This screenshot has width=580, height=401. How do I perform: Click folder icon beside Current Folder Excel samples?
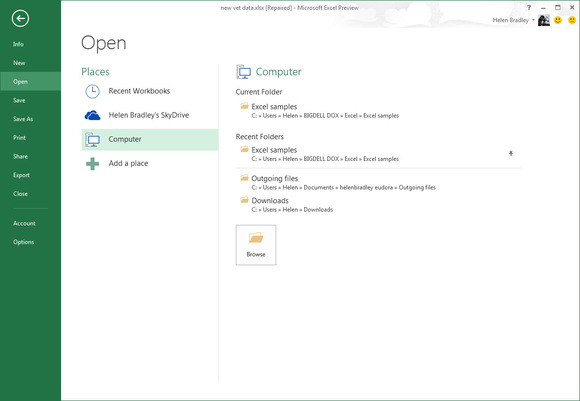click(244, 106)
